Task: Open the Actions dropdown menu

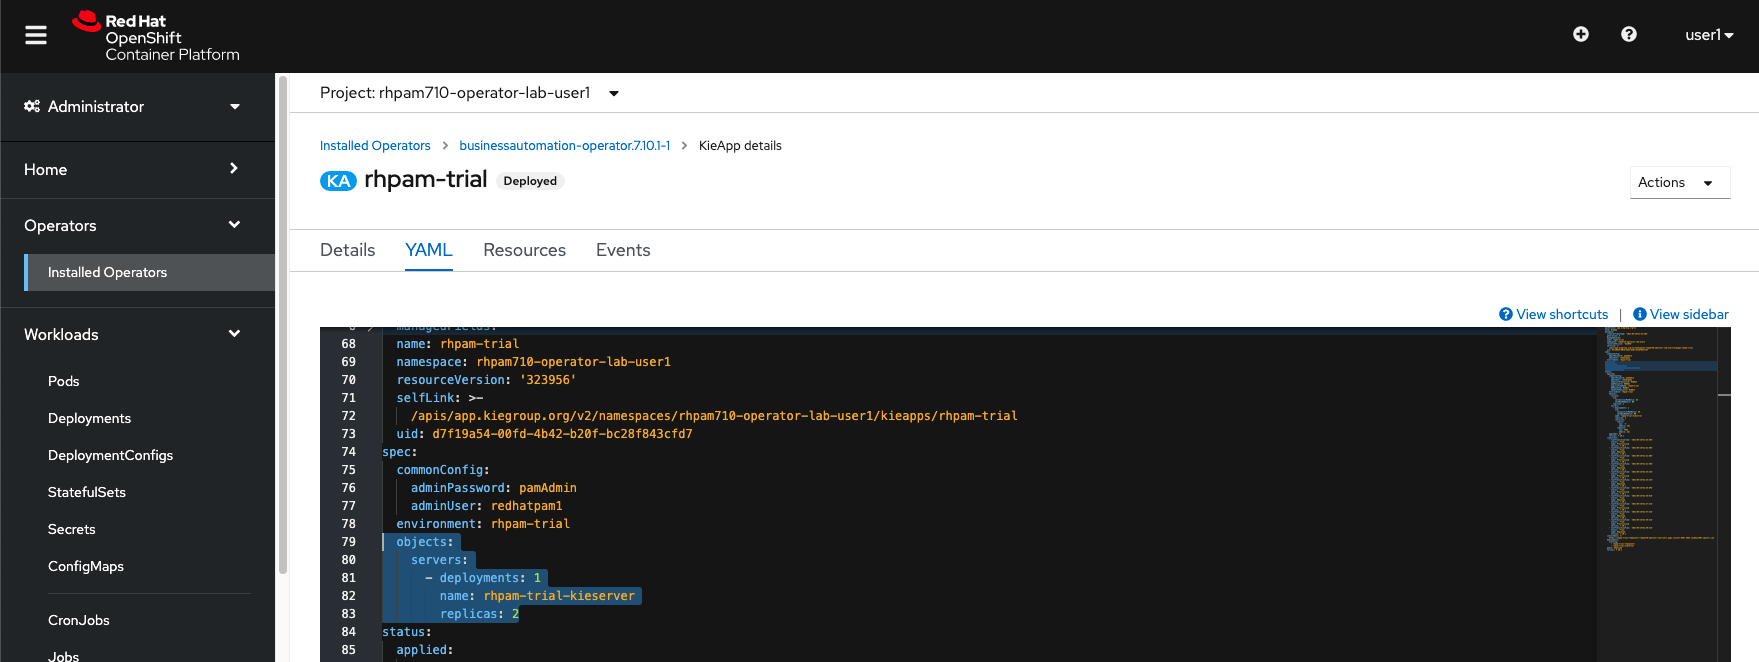Action: pyautogui.click(x=1680, y=183)
